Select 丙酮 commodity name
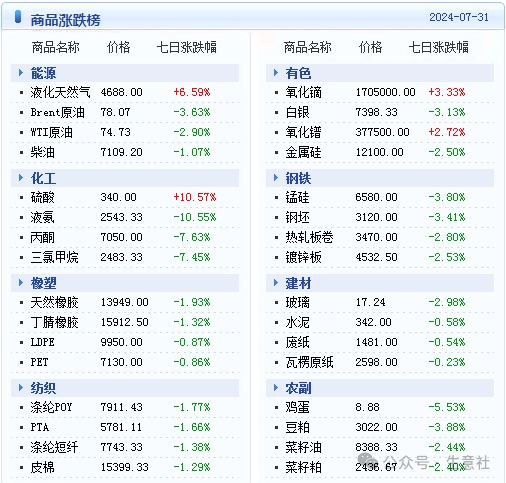 [x=42, y=237]
